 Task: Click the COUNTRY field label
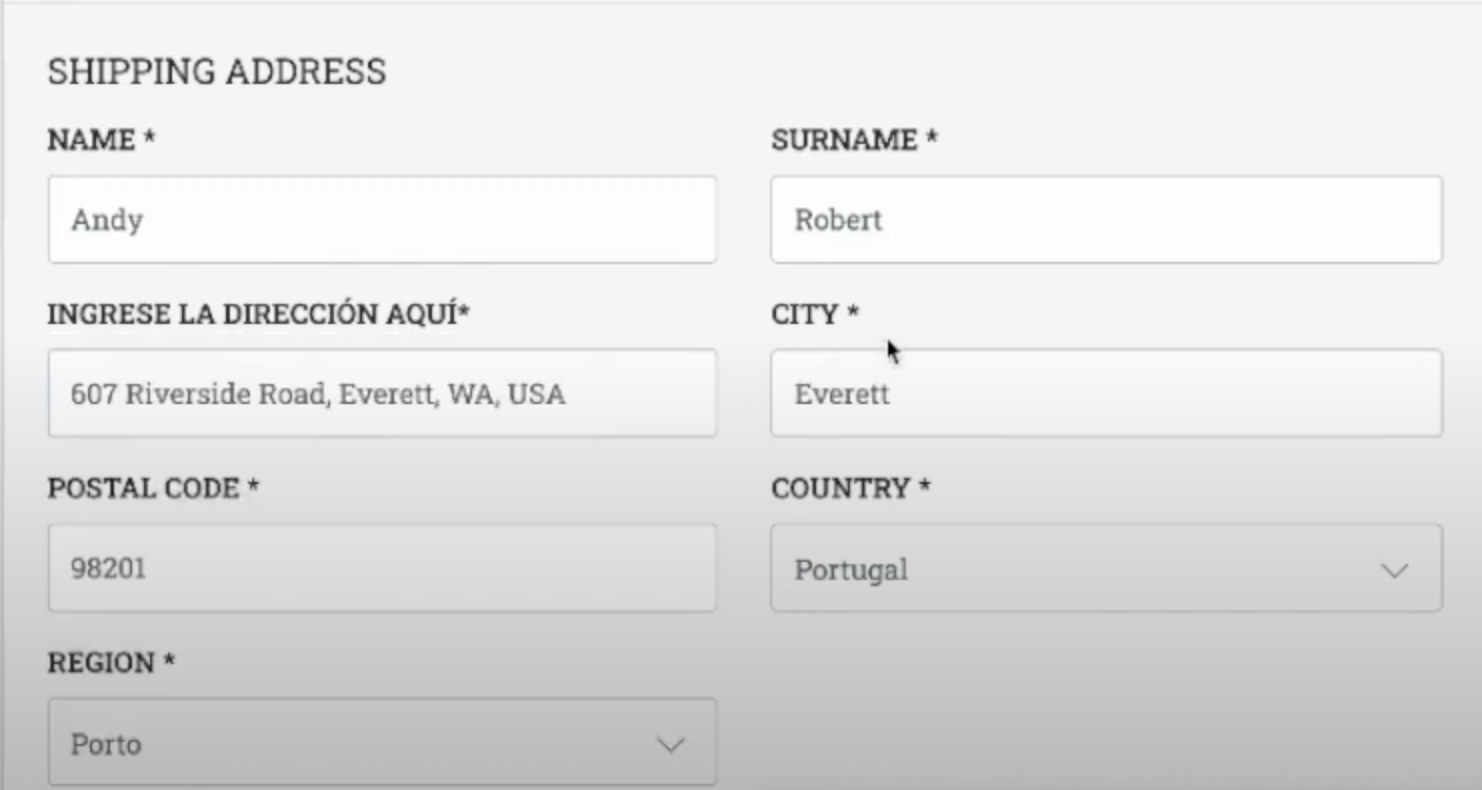(x=851, y=488)
